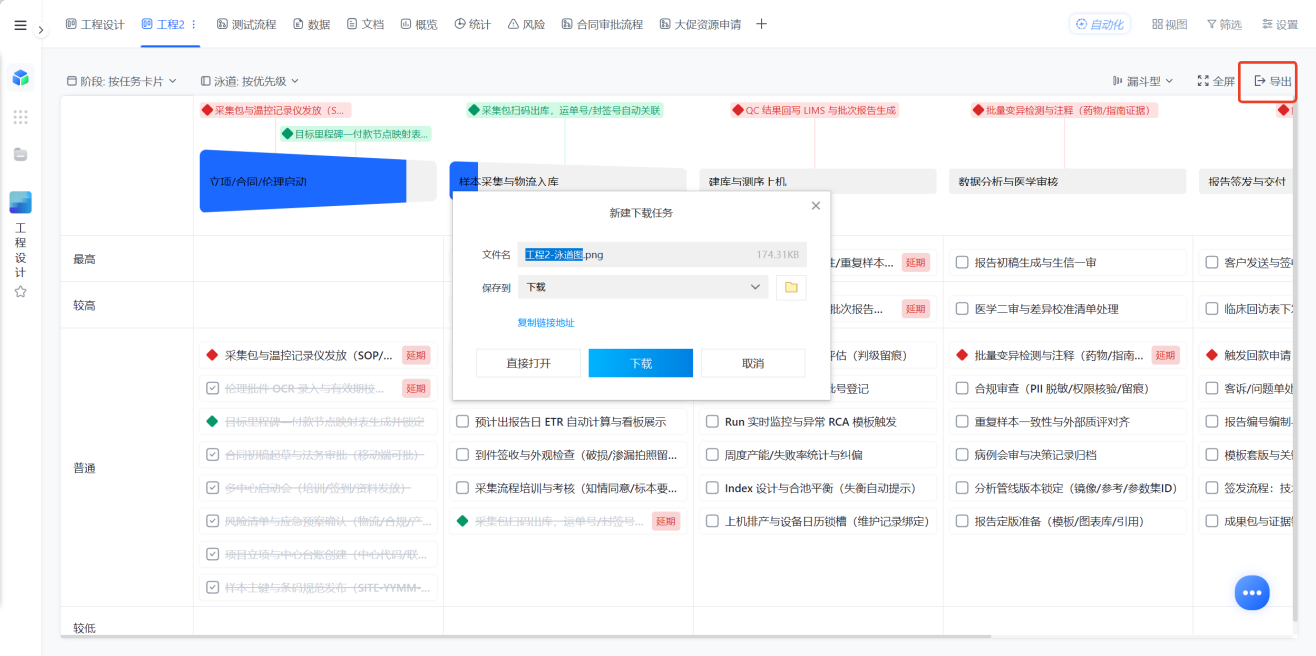Click the 自动化 automation button
1316x656 pixels.
[1099, 24]
